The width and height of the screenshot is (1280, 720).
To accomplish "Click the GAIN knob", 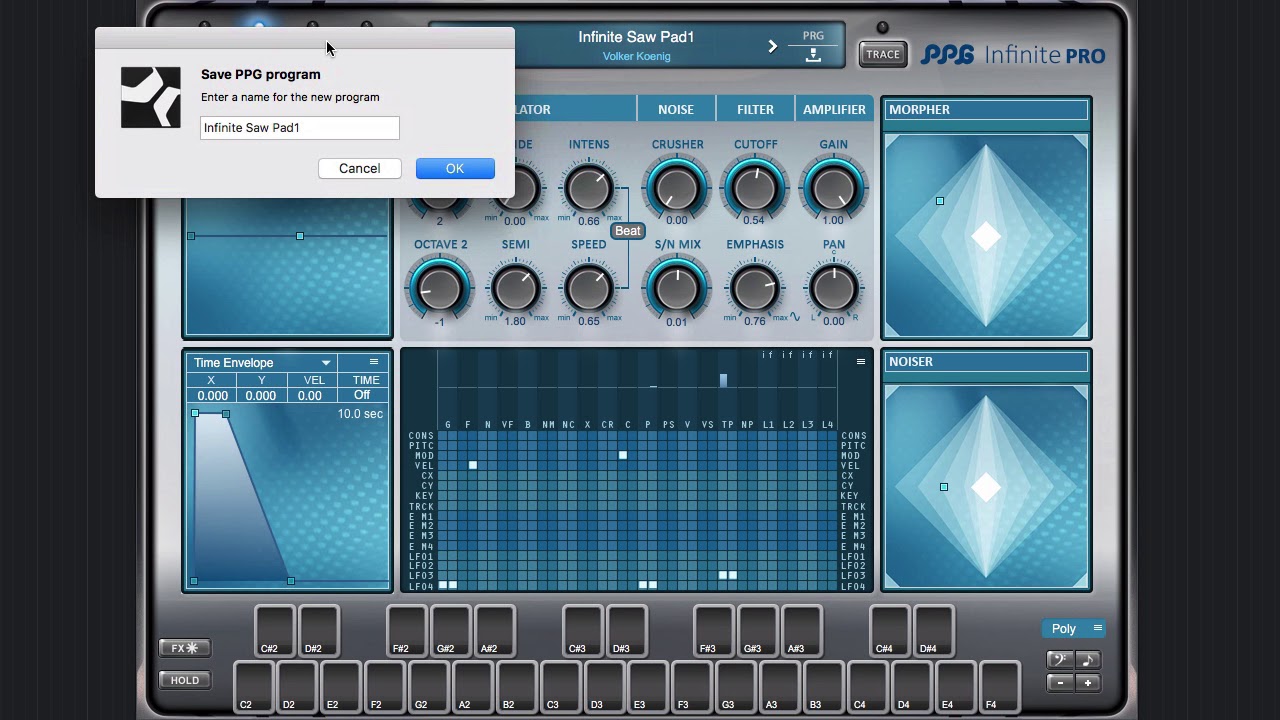I will tap(834, 188).
